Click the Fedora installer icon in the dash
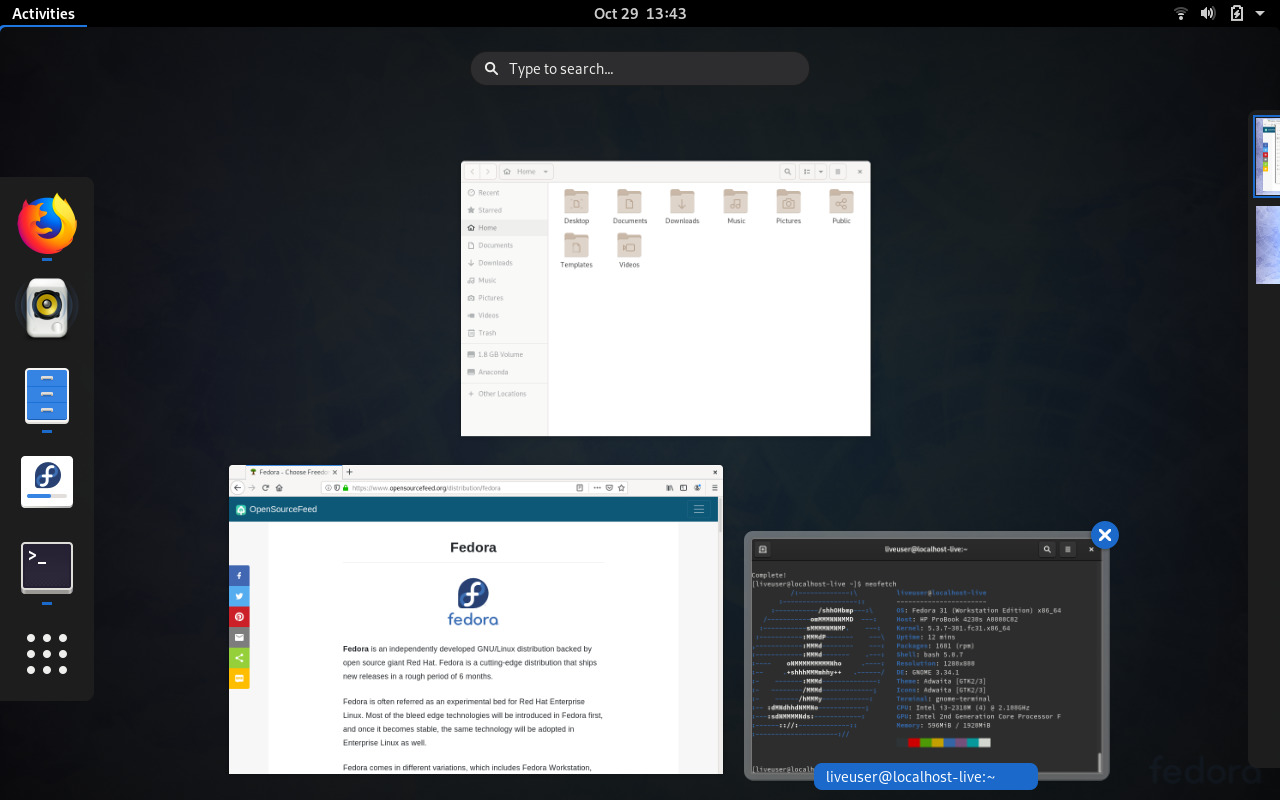Image resolution: width=1280 pixels, height=800 pixels. (x=47, y=481)
